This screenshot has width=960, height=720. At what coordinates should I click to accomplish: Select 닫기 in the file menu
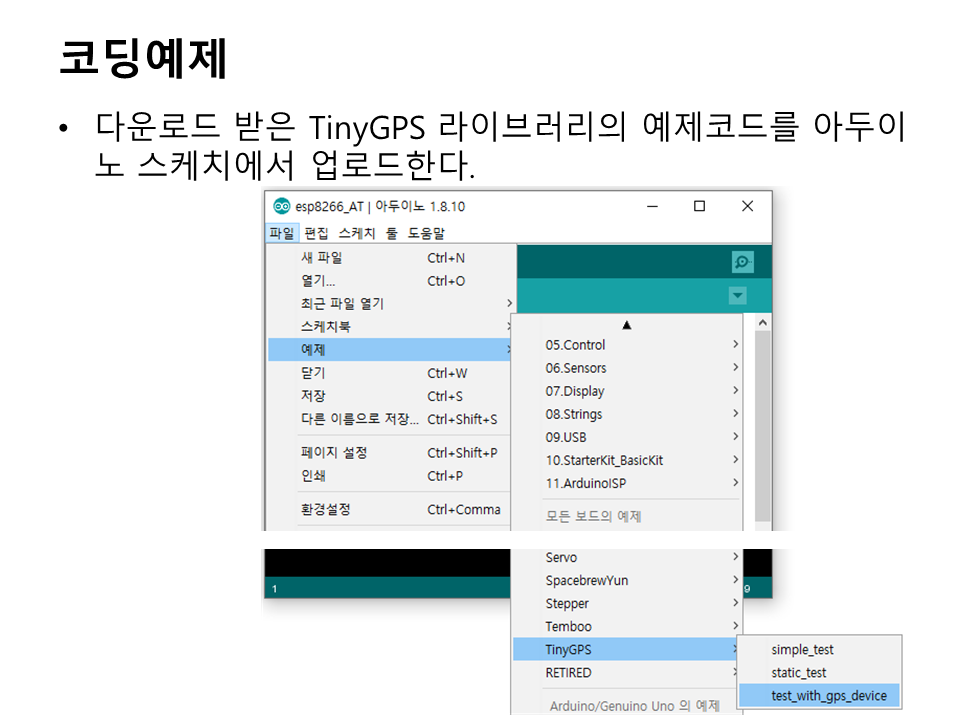point(390,373)
